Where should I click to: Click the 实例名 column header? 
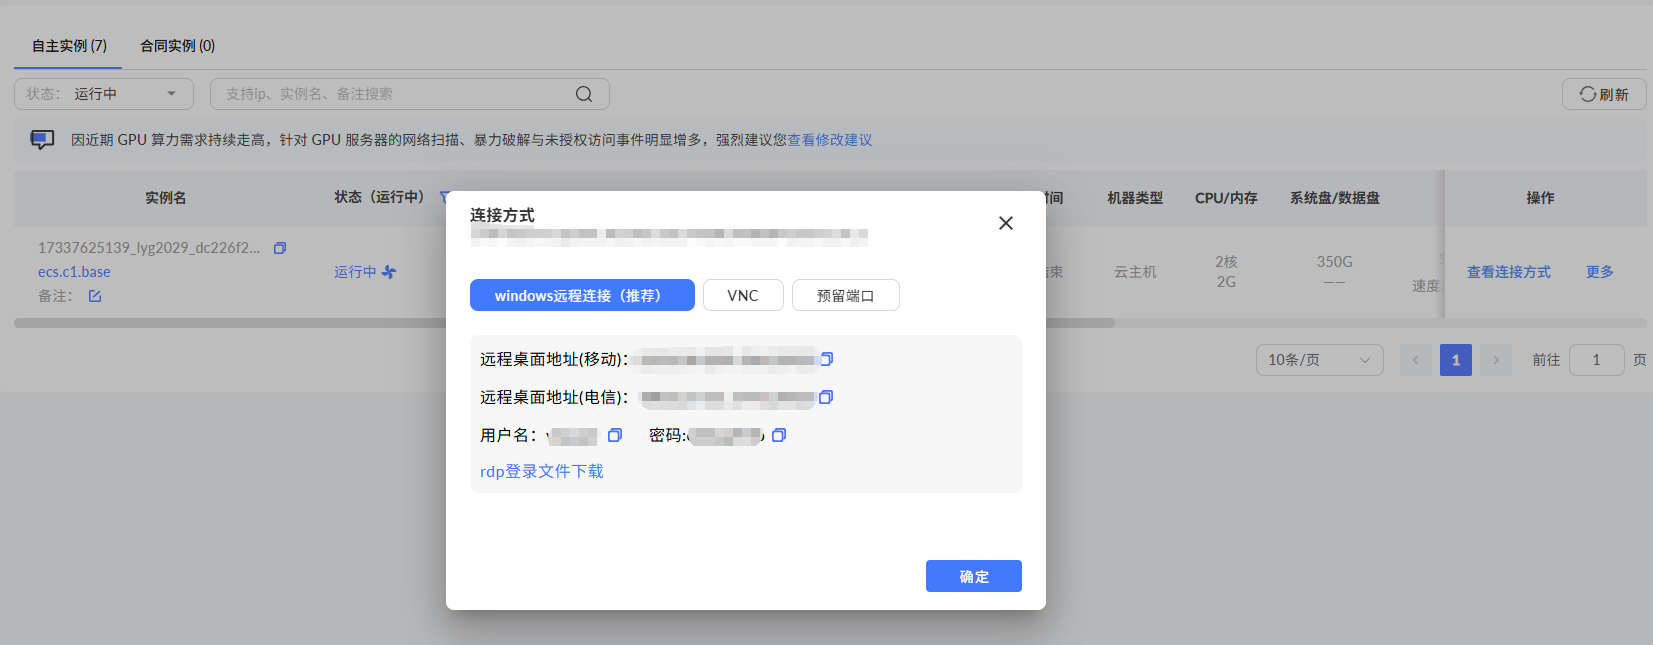pyautogui.click(x=166, y=198)
